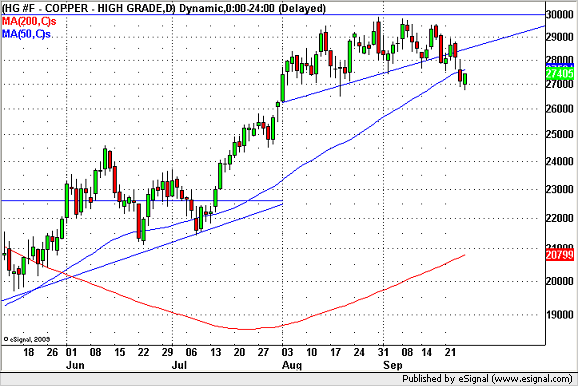Click the date label 18 on time axis
The height and width of the screenshot is (386, 578).
pos(29,352)
